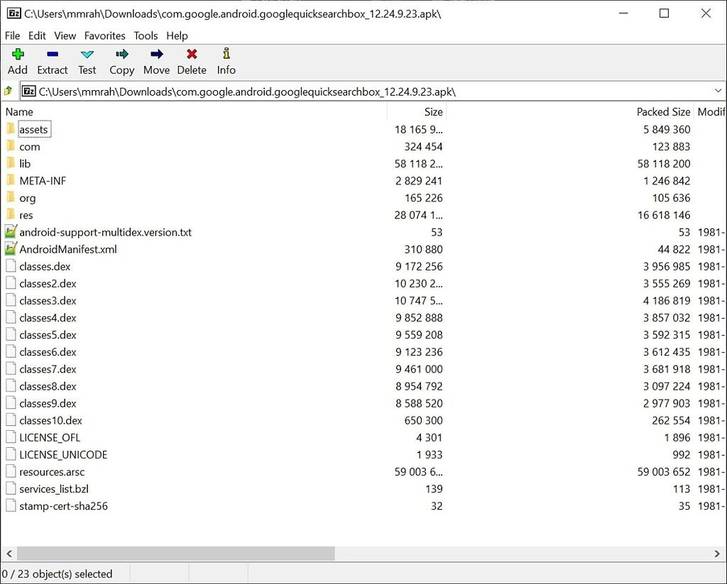Select the org folder icon
This screenshot has height=584, width=727.
click(11, 197)
